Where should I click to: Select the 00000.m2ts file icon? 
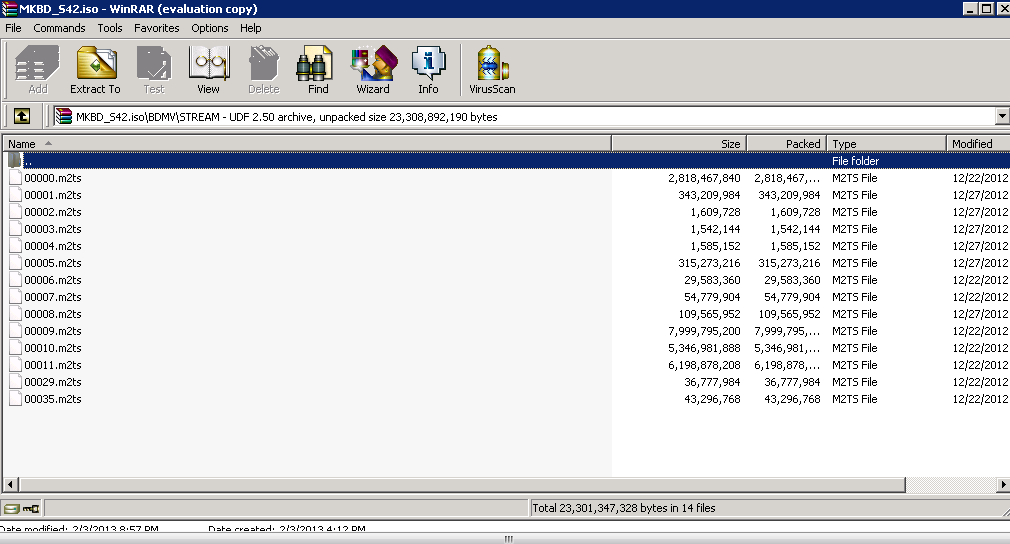[x=15, y=178]
